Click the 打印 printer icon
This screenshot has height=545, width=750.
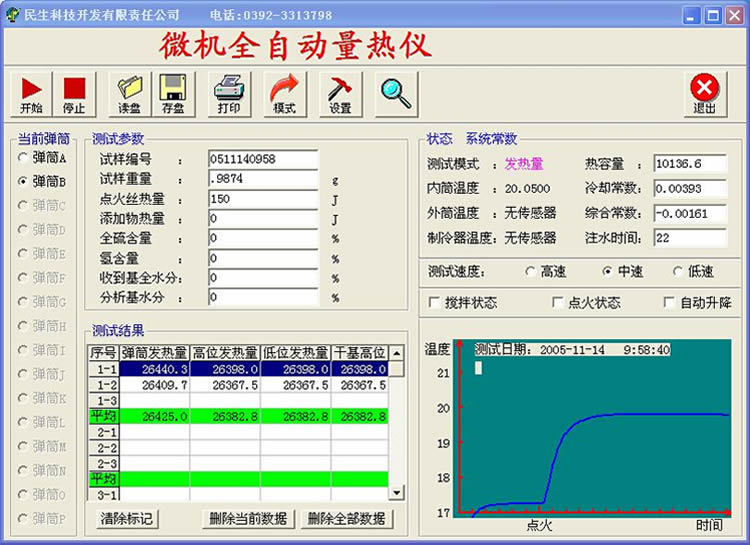(x=229, y=94)
